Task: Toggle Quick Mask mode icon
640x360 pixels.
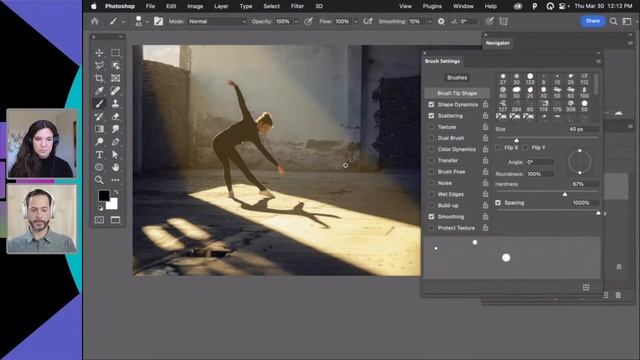Action: coord(99,220)
